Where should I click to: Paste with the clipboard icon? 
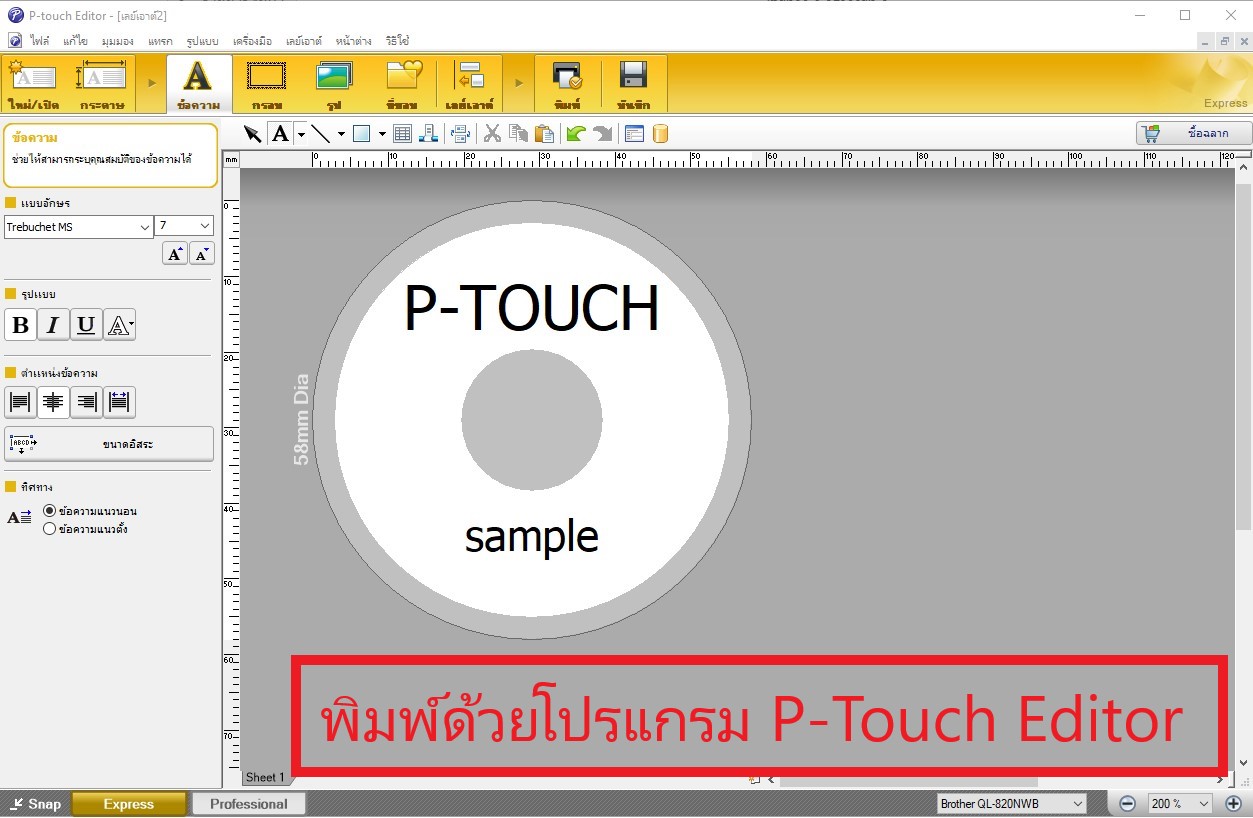pyautogui.click(x=544, y=134)
